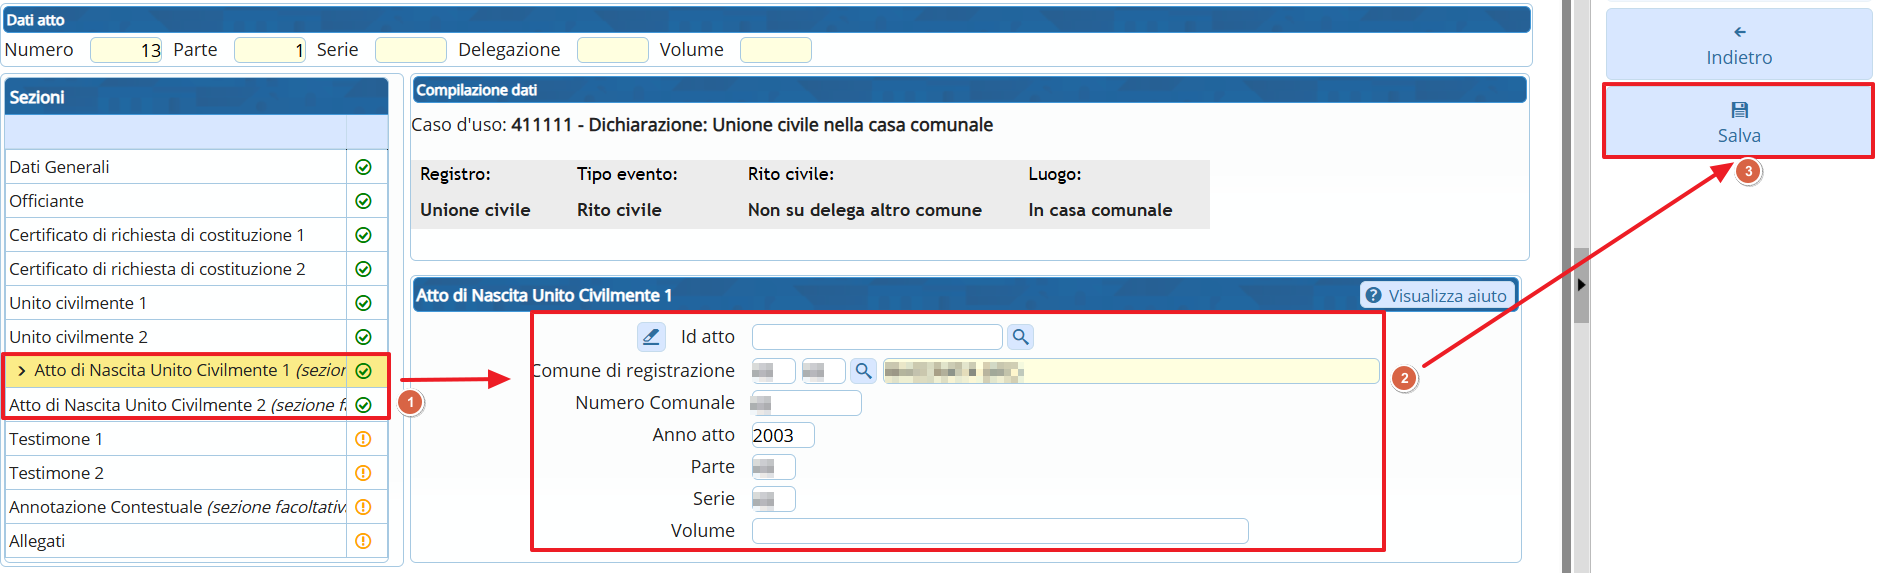Screen dimensions: 1886x573
Task: Collapse the side panel with the black arrow handle
Action: (x=1581, y=285)
